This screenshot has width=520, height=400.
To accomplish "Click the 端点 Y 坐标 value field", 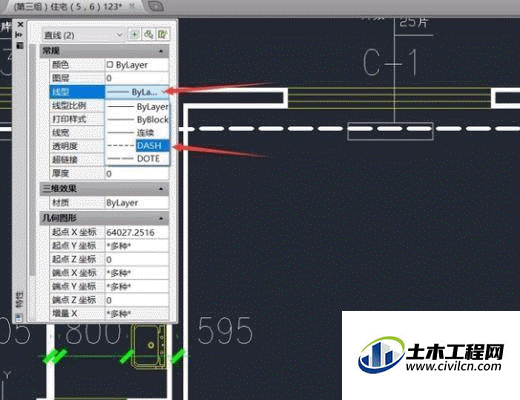I will [136, 286].
